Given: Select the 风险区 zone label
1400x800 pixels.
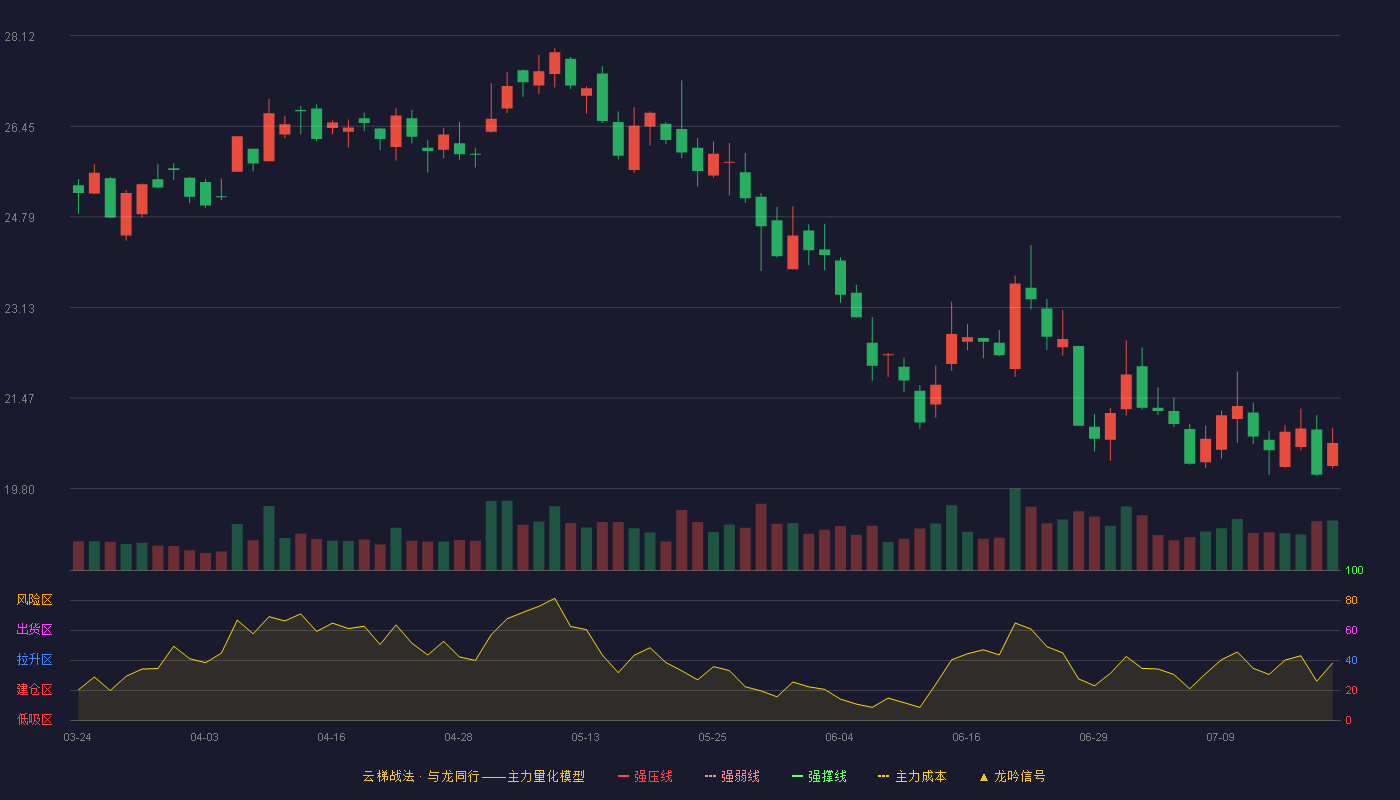Looking at the screenshot, I should [34, 600].
